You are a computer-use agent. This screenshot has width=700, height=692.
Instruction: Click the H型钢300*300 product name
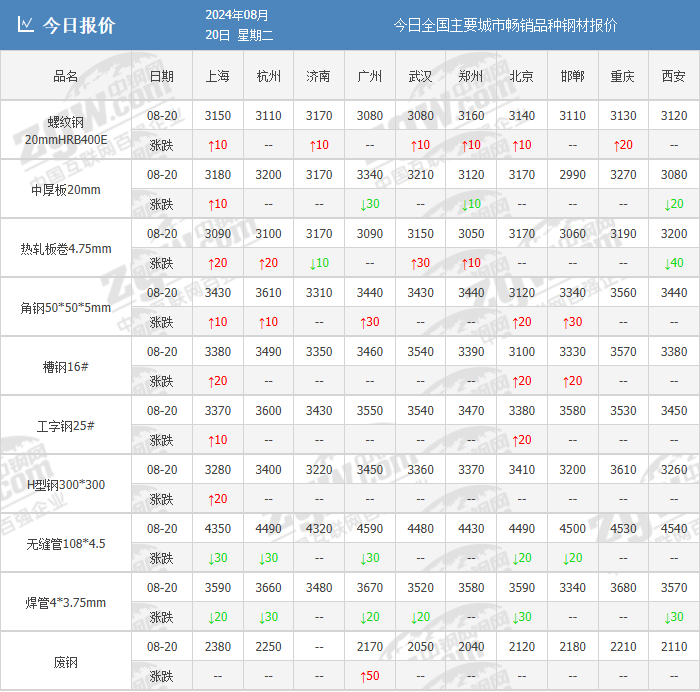coord(66,485)
